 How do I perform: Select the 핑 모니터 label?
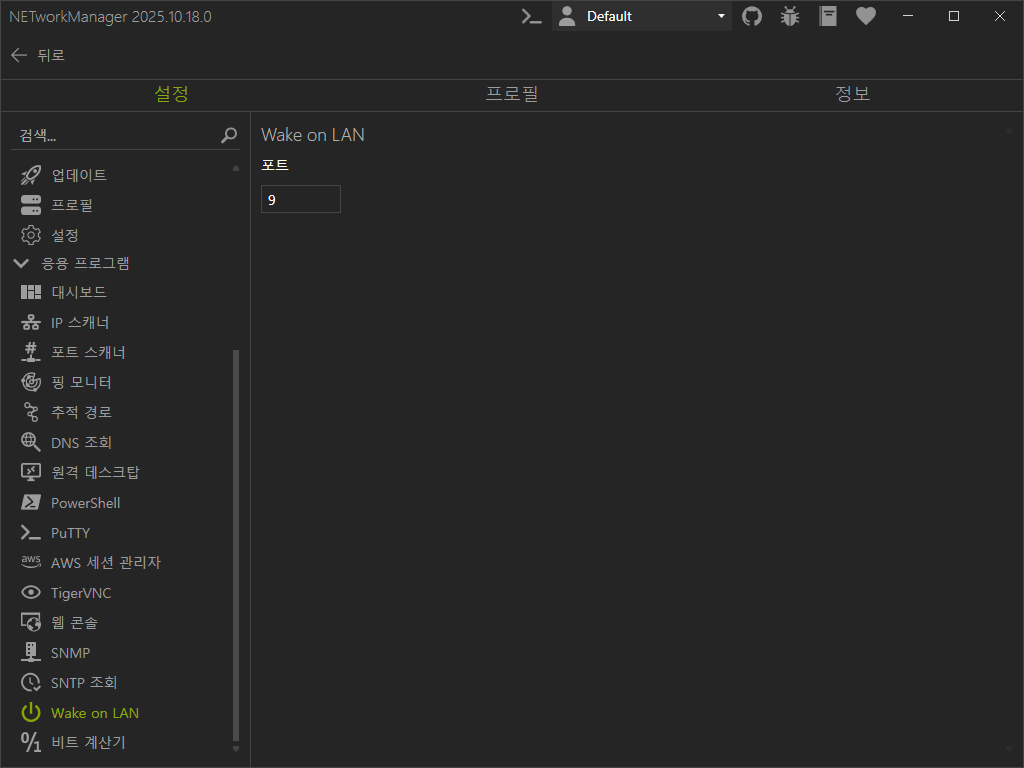pos(82,382)
